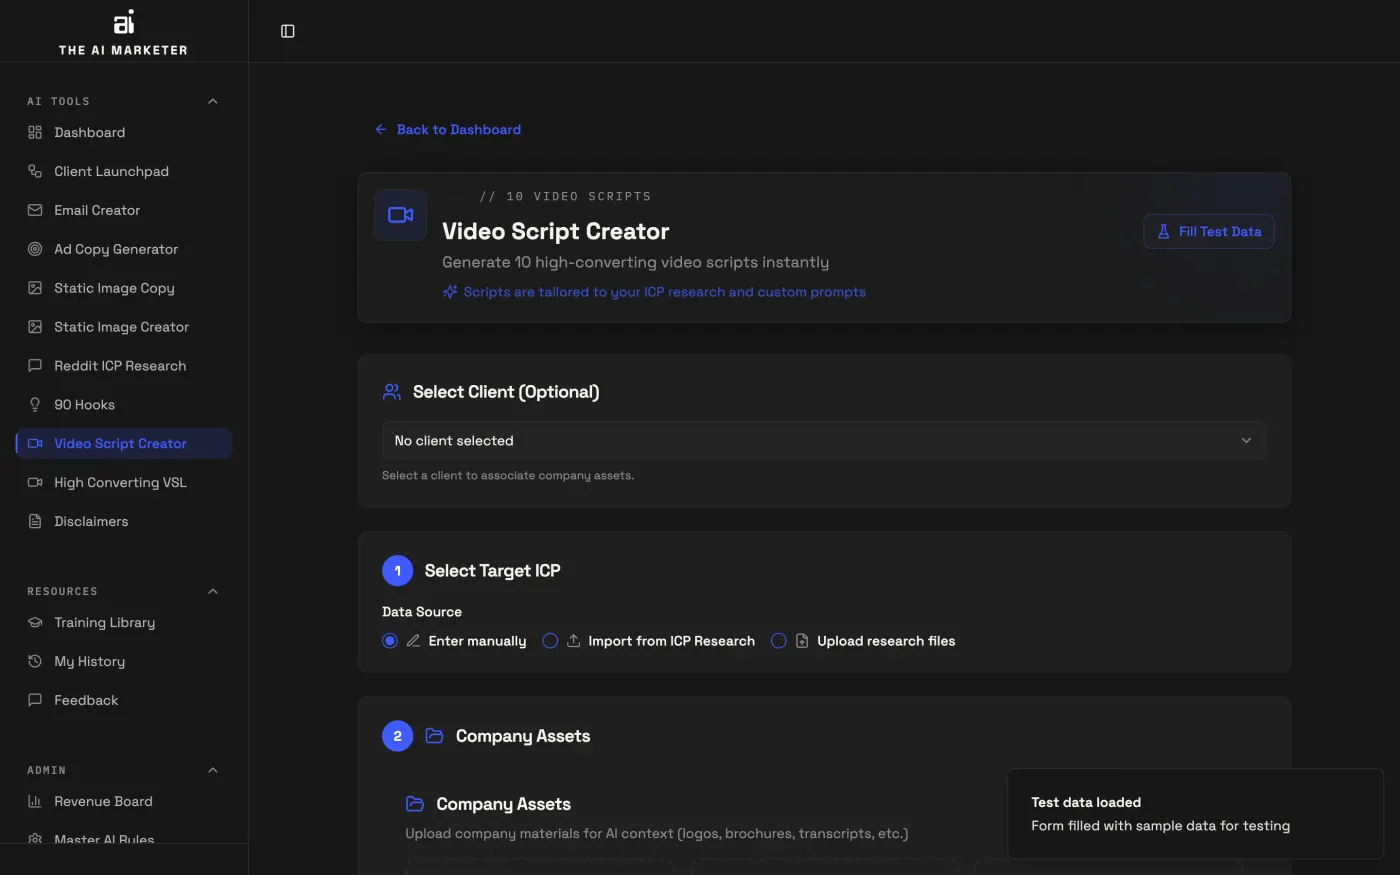The height and width of the screenshot is (875, 1400).
Task: Click the folder icon beside step 2 heading
Action: [434, 736]
